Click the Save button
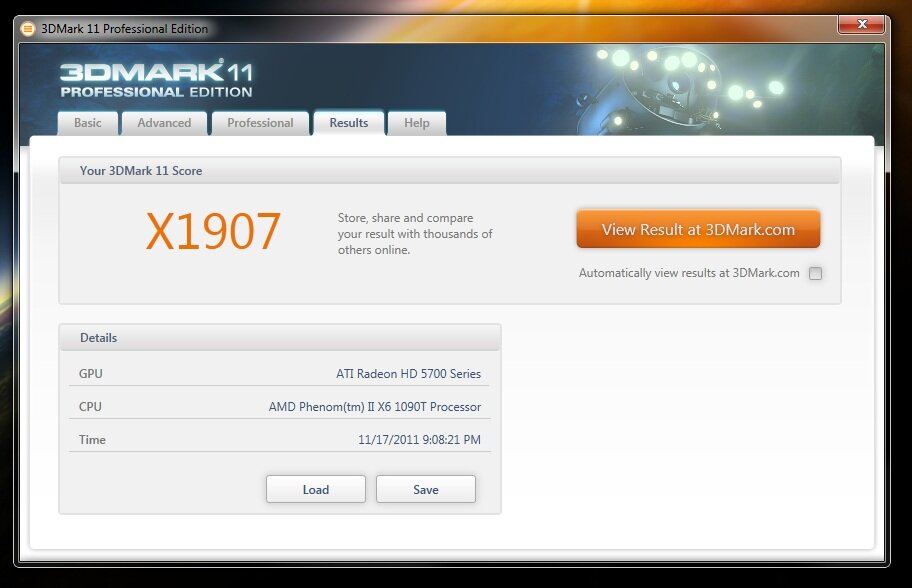The width and height of the screenshot is (912, 588). [426, 489]
